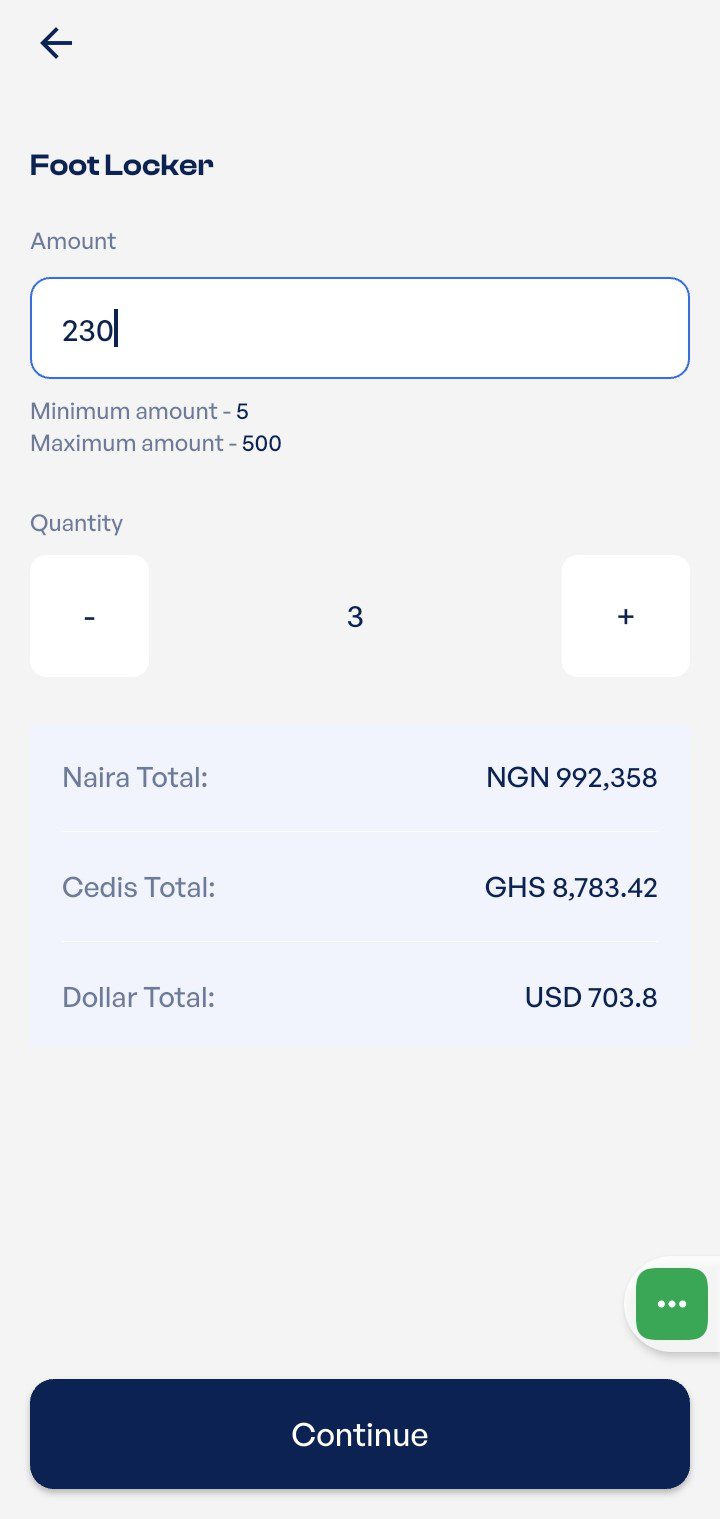720x1519 pixels.
Task: Tap the Naira Total label
Action: tap(135, 777)
